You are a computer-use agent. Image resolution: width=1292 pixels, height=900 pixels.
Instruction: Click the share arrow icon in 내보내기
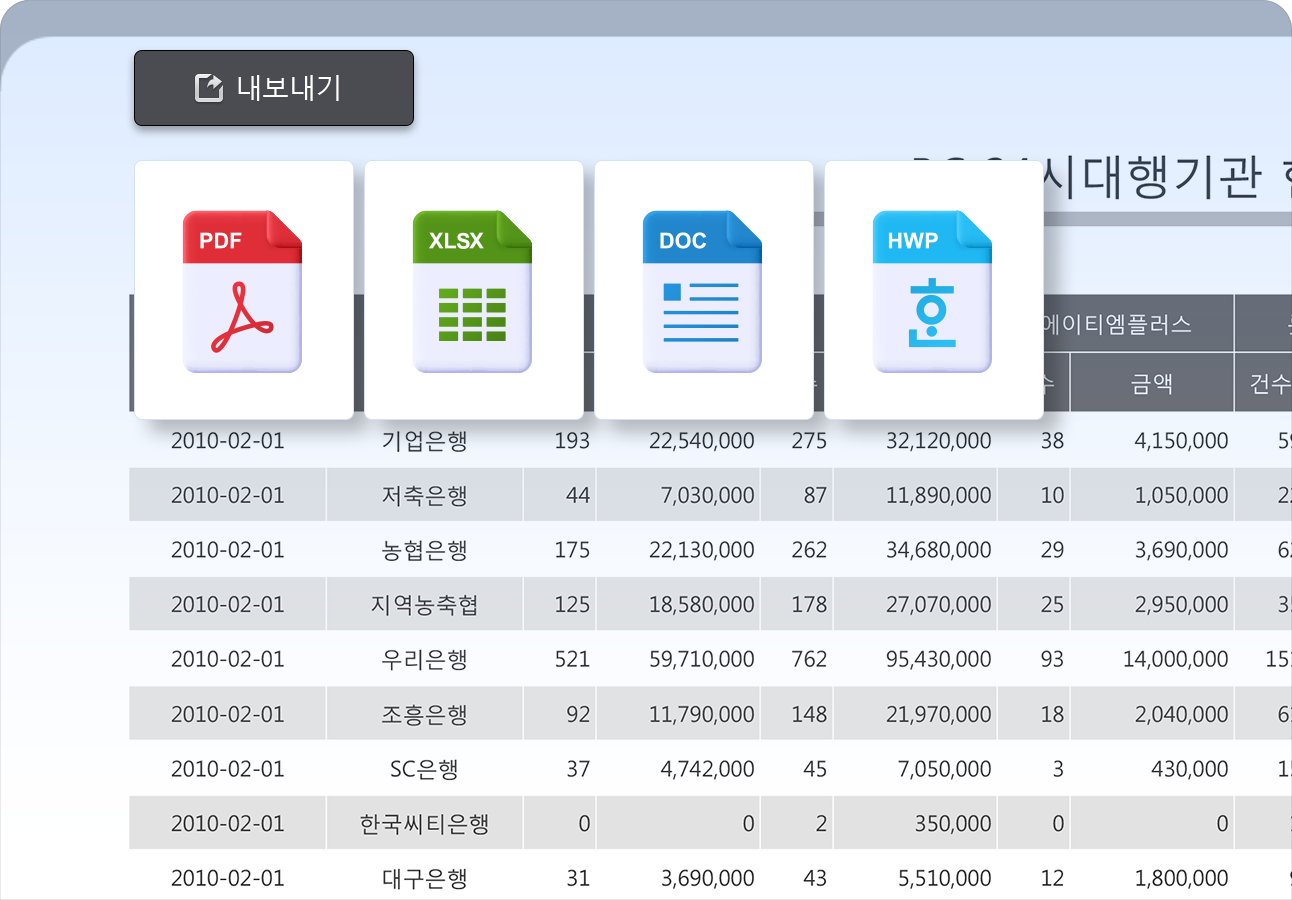(208, 88)
